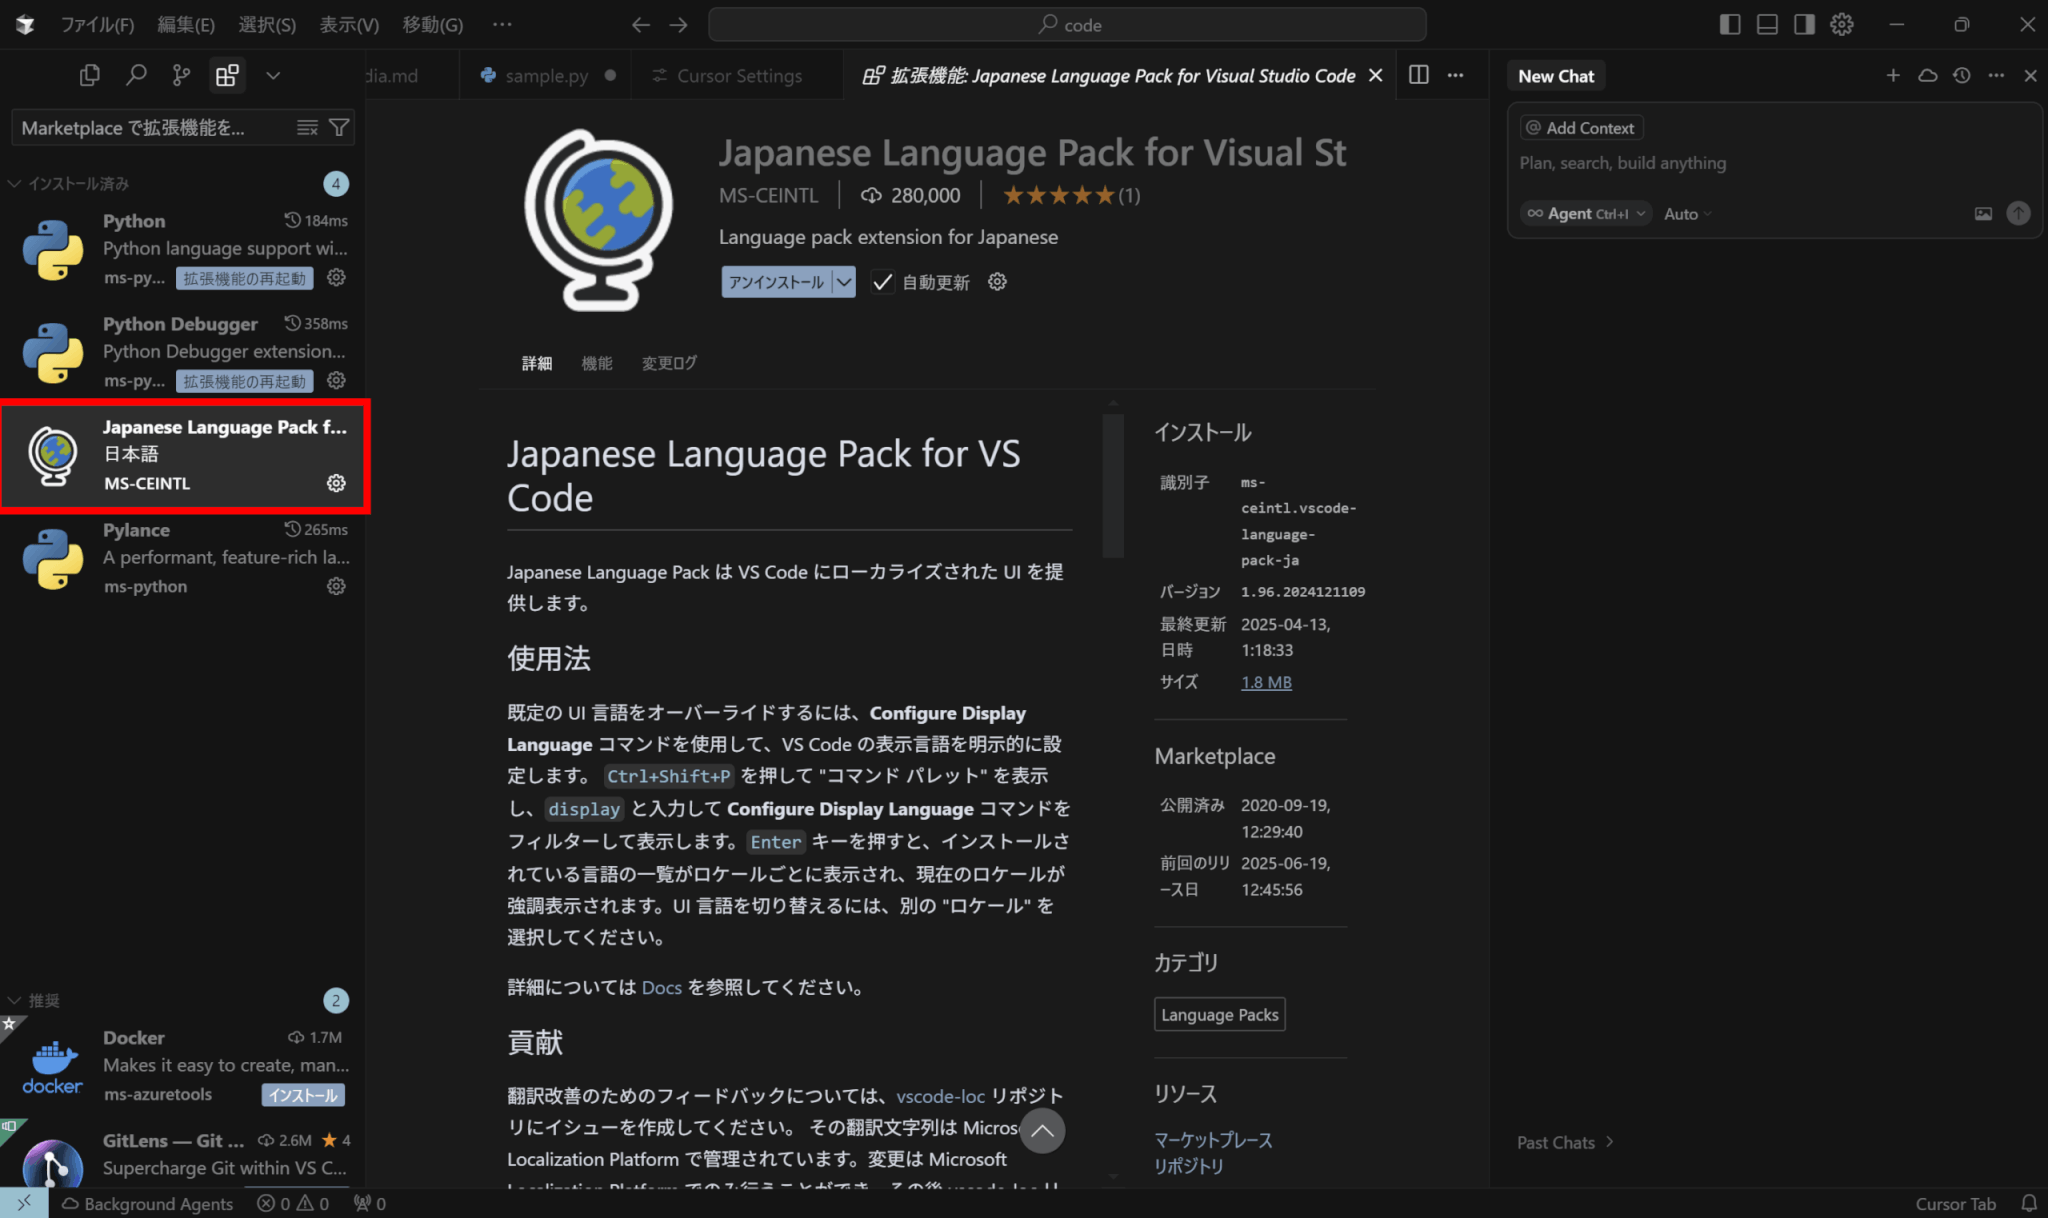Open 選択(S) menu
The width and height of the screenshot is (2048, 1218).
267,24
